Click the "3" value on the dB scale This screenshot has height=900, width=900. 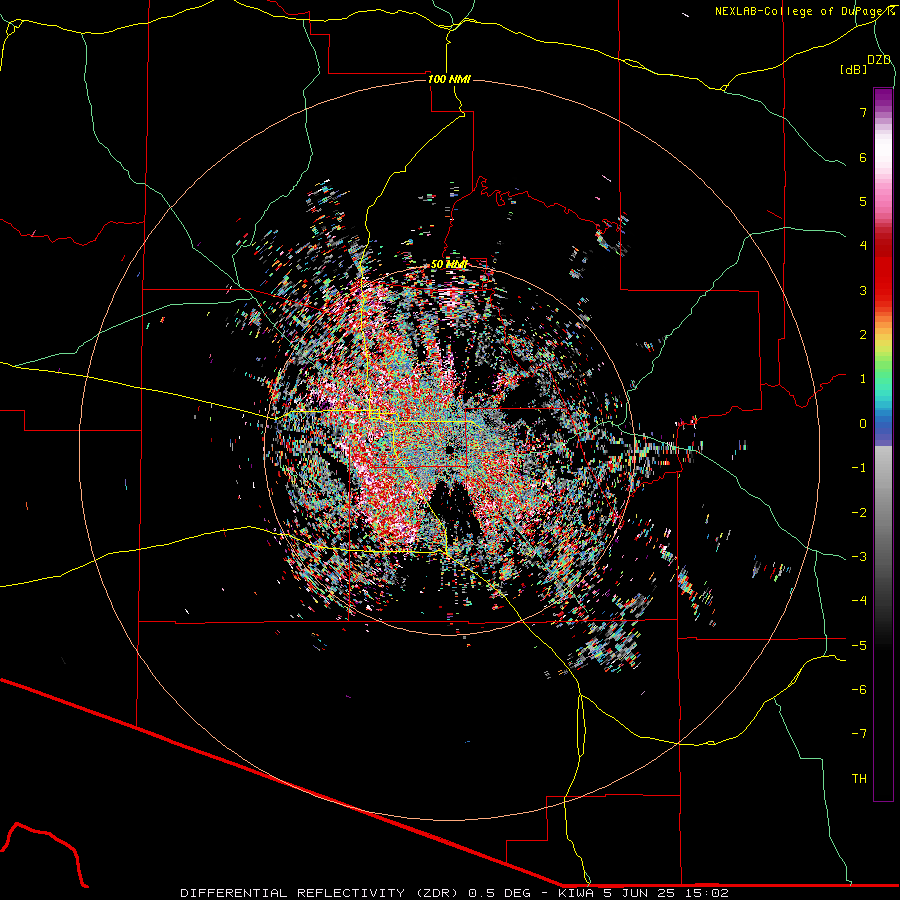point(863,290)
